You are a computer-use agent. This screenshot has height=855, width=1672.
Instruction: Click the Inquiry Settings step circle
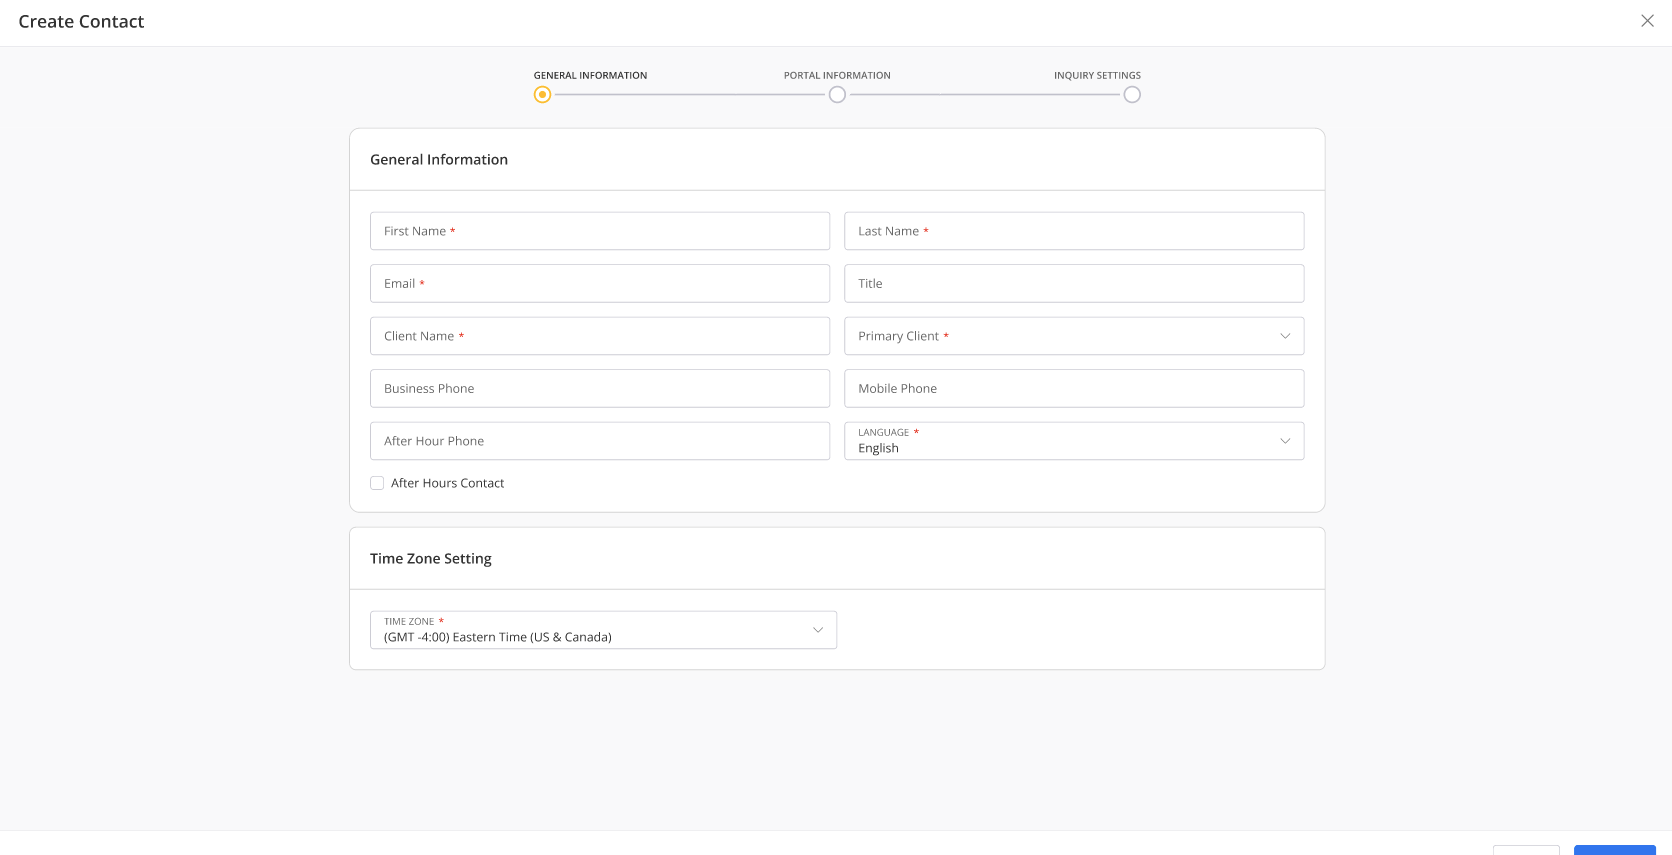pyautogui.click(x=1132, y=95)
